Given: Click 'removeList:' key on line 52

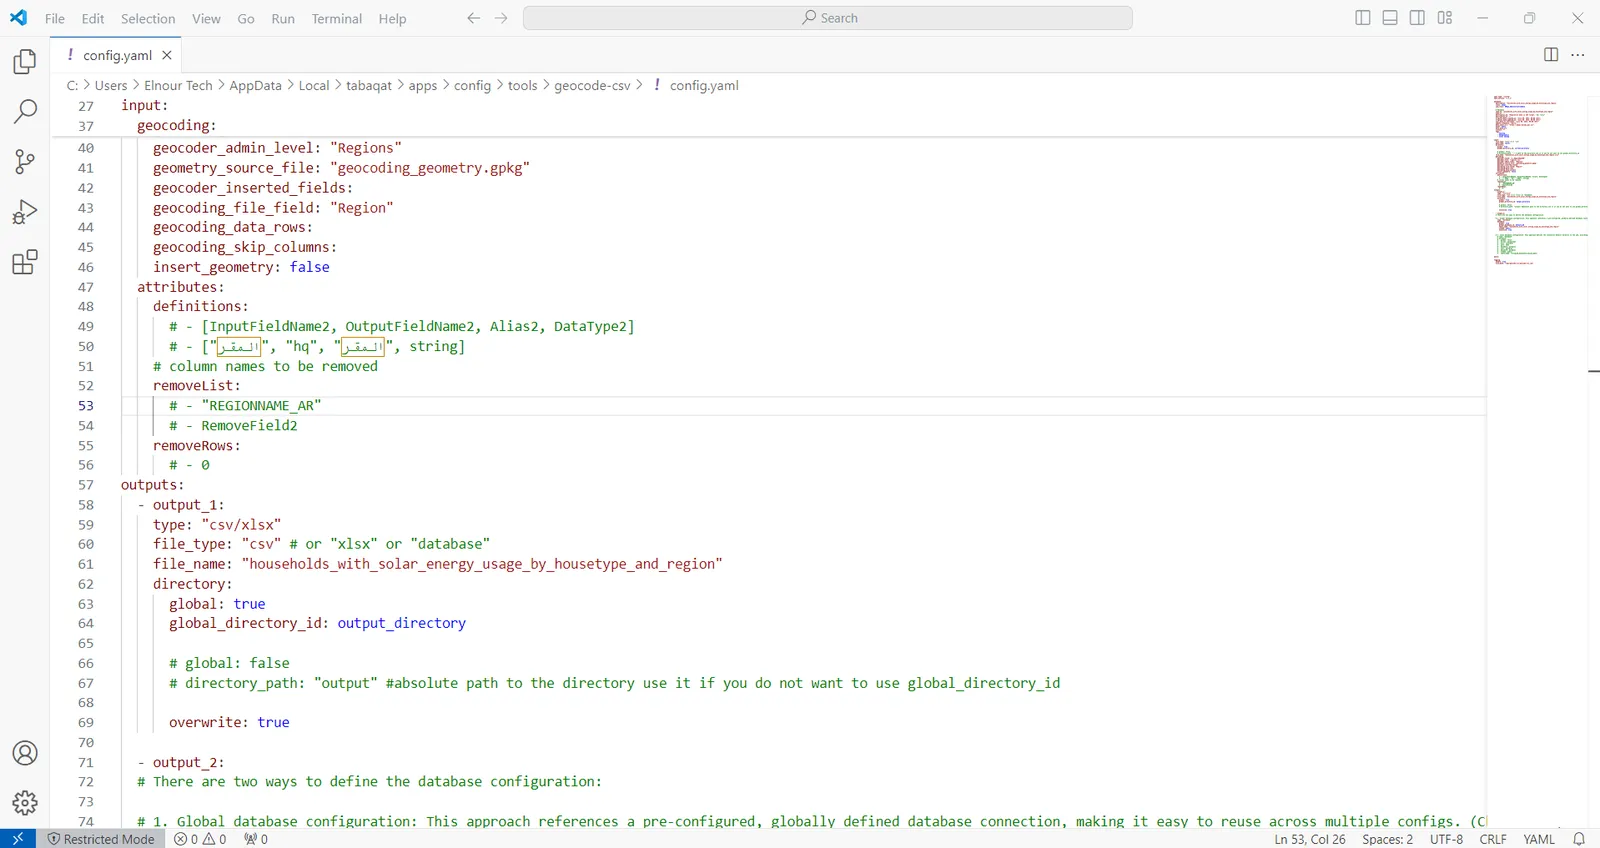Looking at the screenshot, I should coord(197,385).
